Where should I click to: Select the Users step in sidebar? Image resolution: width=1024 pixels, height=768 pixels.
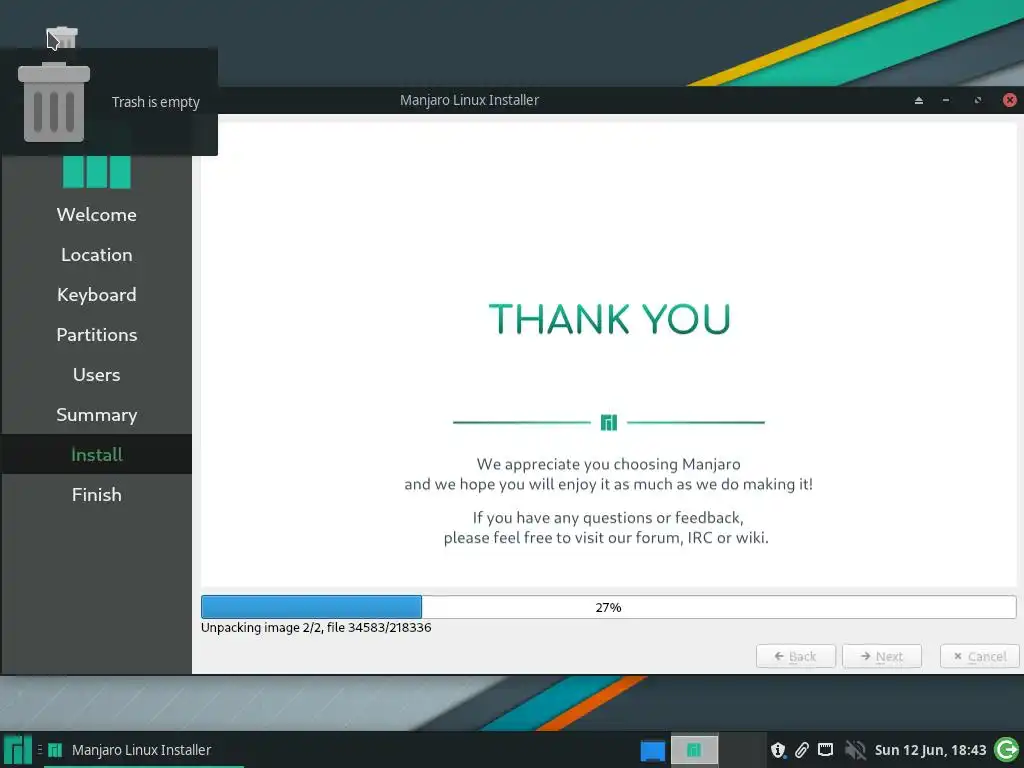97,374
